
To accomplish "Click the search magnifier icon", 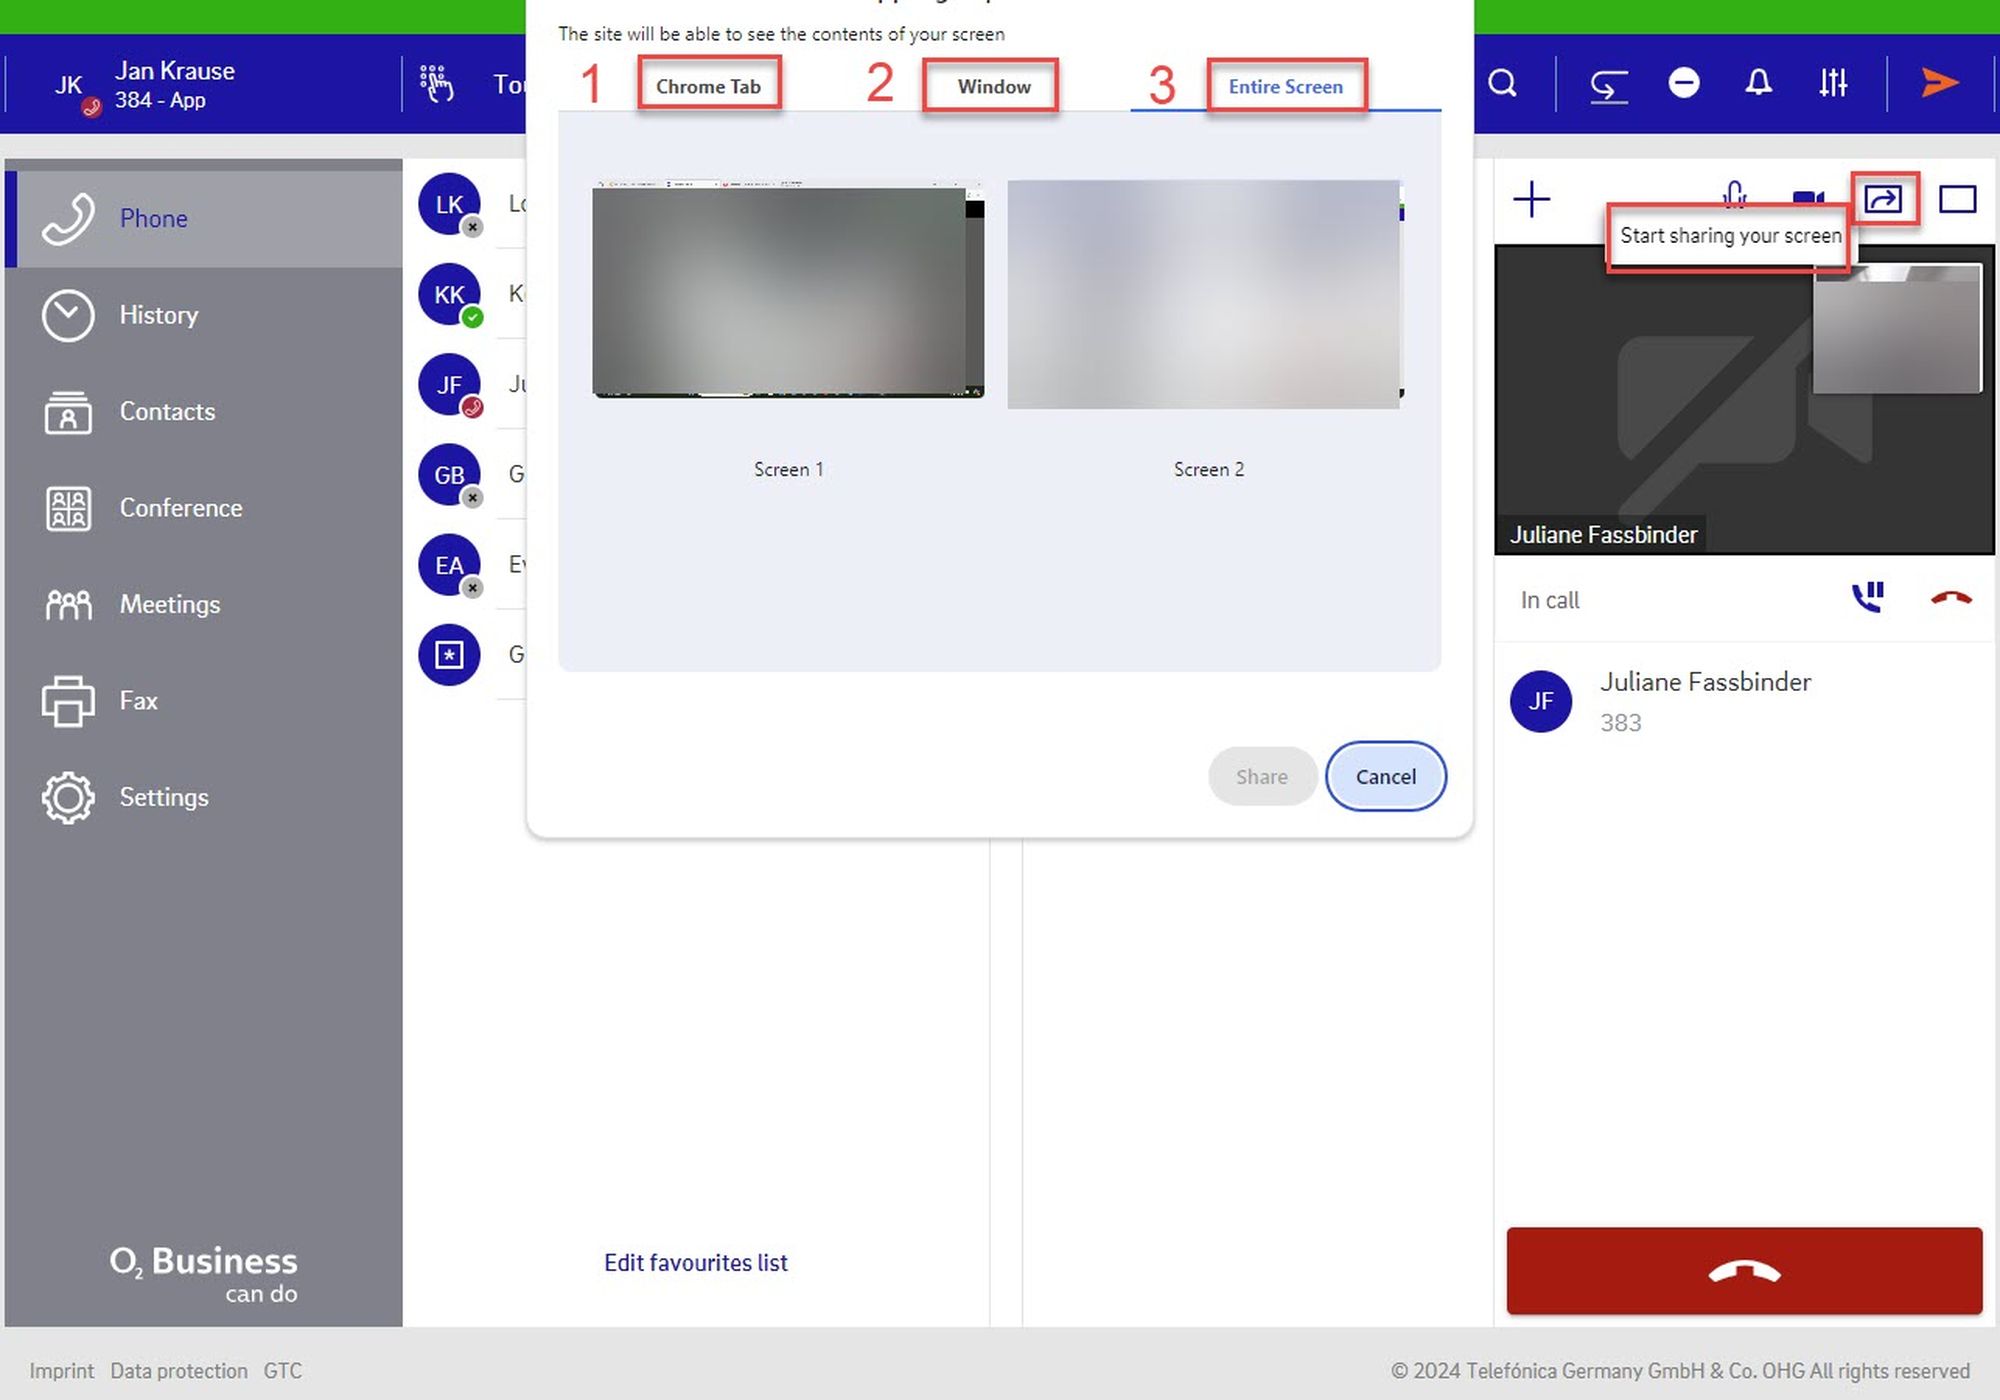I will coord(1502,83).
